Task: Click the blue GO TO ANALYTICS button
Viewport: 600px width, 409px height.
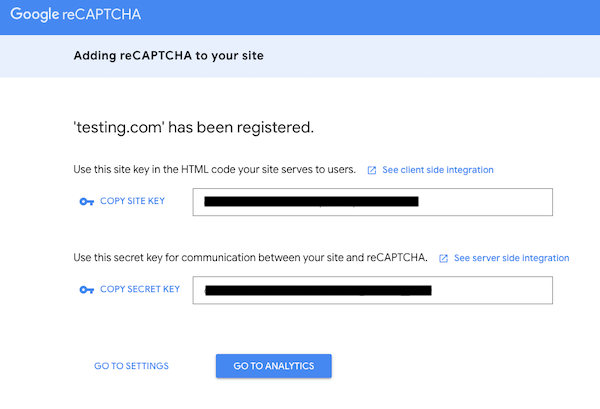Action: pyautogui.click(x=273, y=366)
